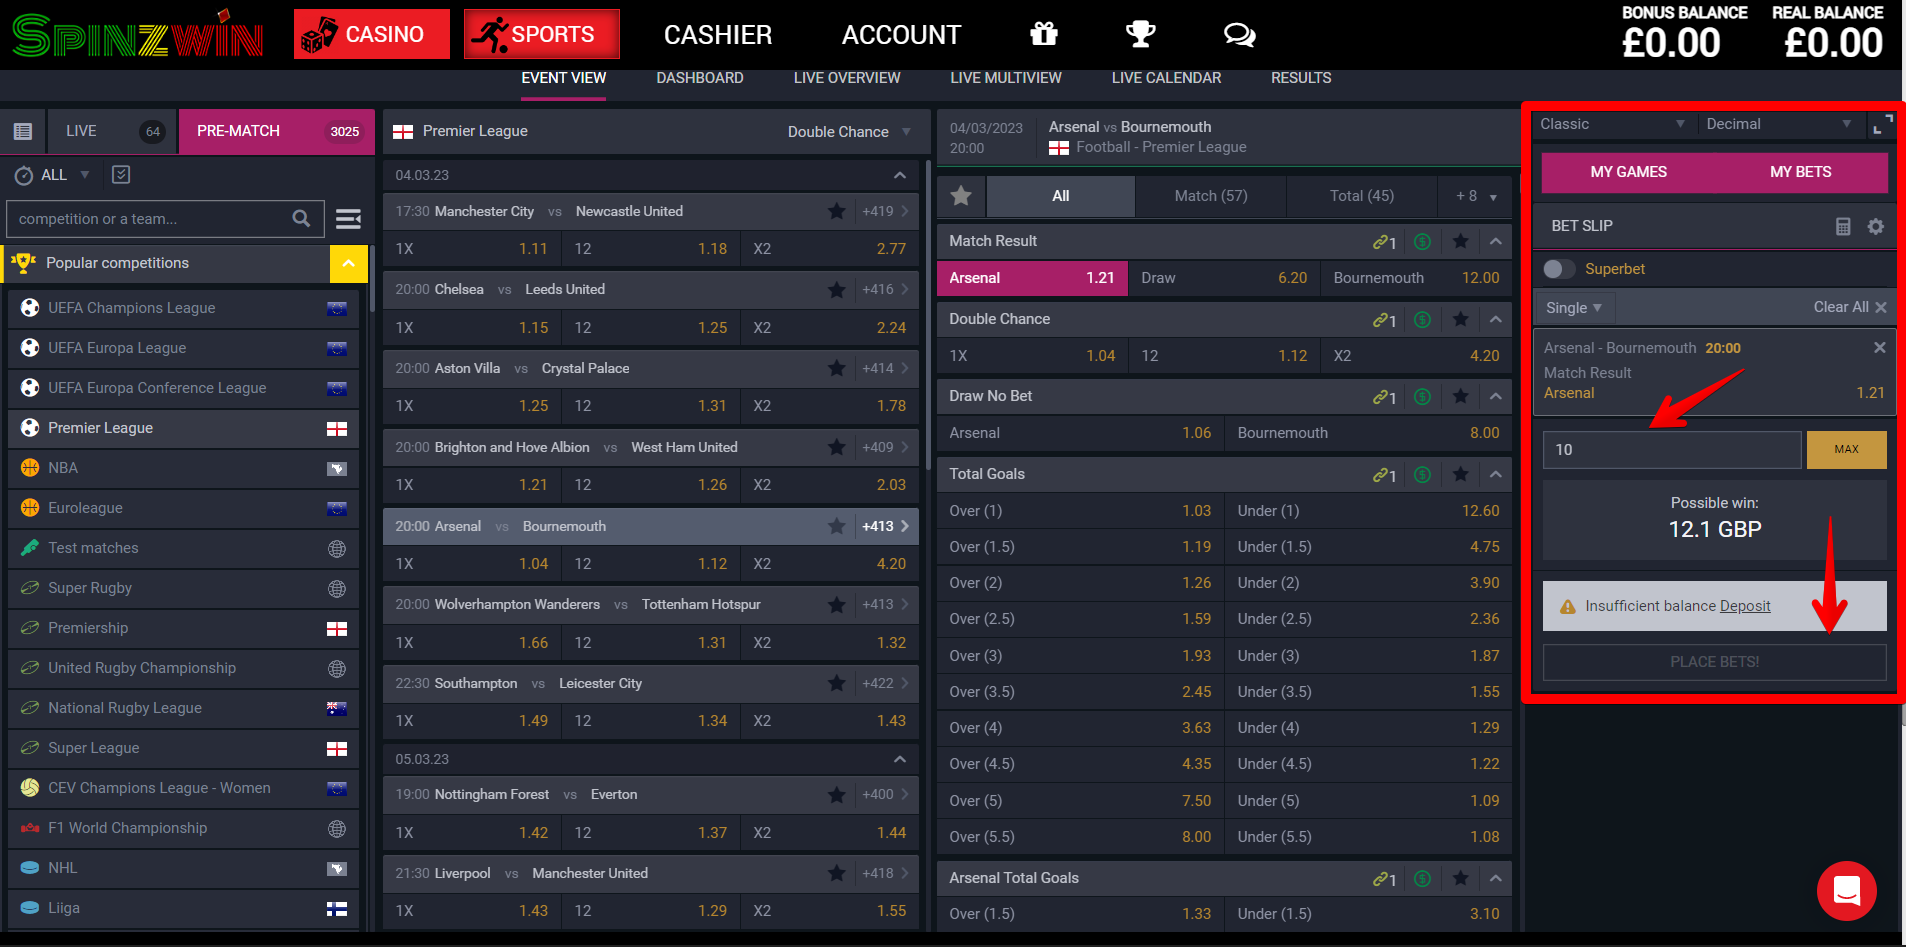Open the Double Chance market dropdown
The width and height of the screenshot is (1906, 947).
tap(849, 132)
